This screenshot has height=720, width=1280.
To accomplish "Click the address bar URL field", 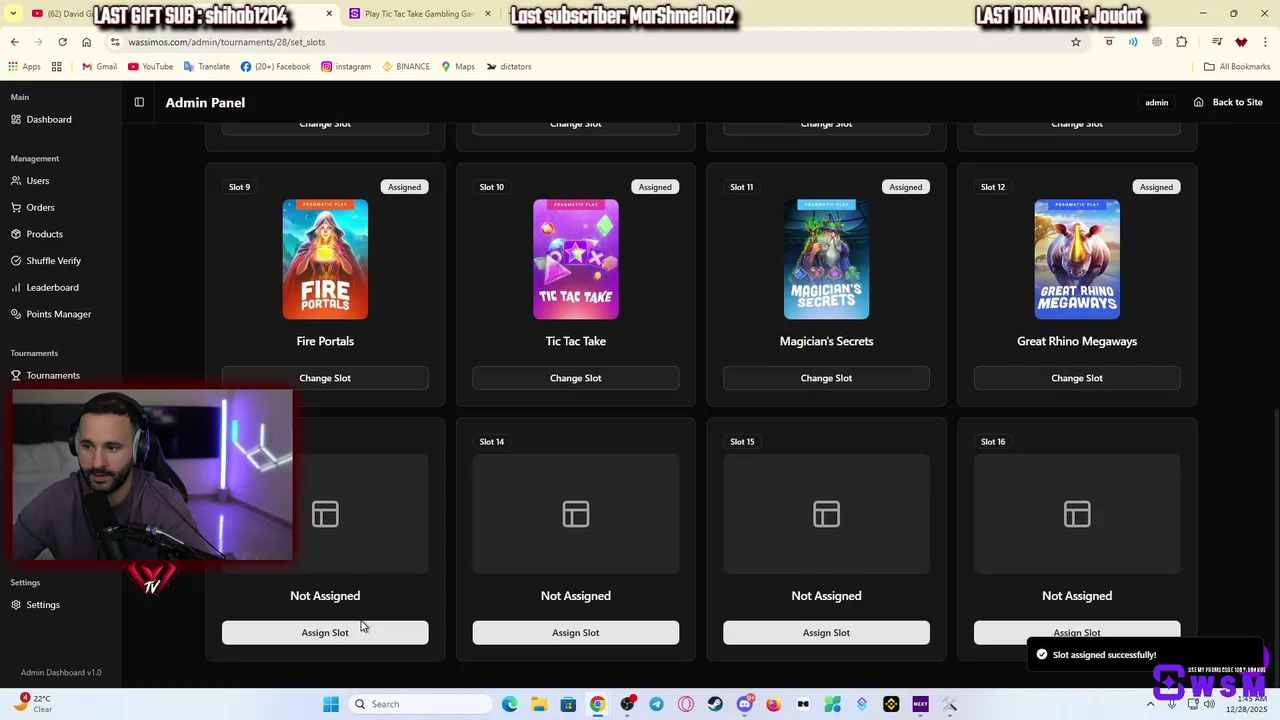I will click(x=590, y=42).
